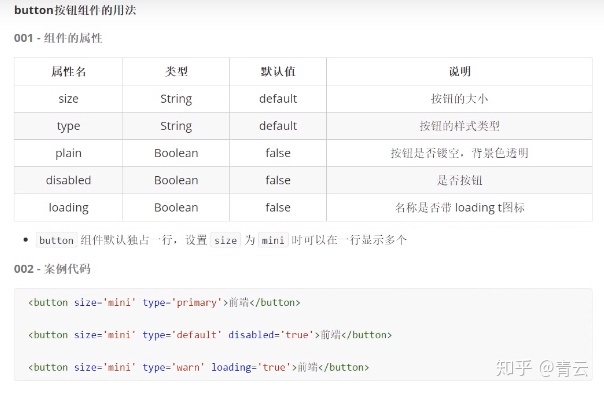Click 'Boolean' in the plain row
Screen dimensions: 604x394
click(176, 153)
